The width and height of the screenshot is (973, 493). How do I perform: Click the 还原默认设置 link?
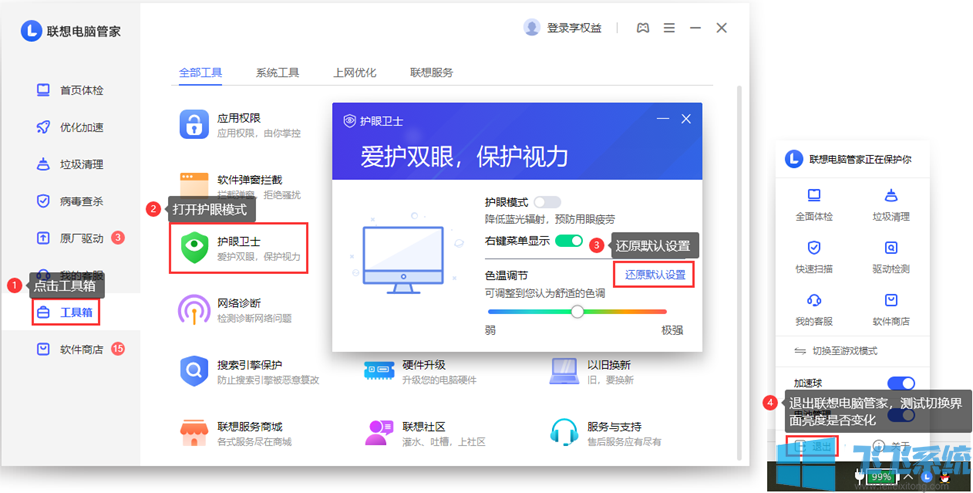pyautogui.click(x=655, y=274)
